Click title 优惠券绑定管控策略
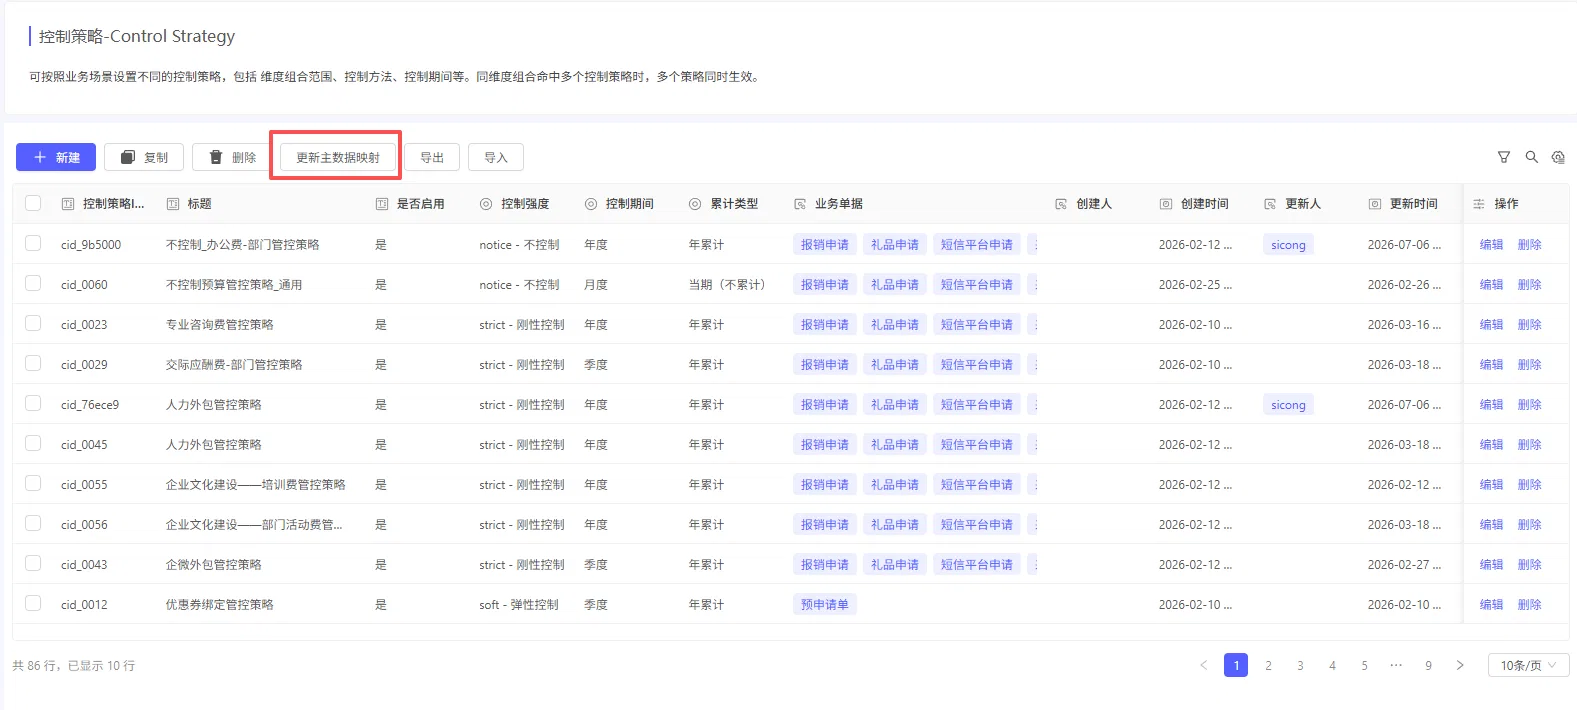This screenshot has width=1577, height=710. 220,604
